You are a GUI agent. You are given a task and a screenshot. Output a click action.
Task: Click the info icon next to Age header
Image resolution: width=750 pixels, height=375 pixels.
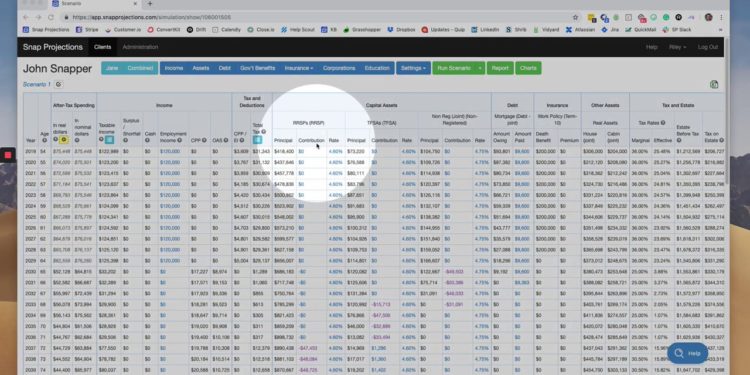tap(45, 140)
